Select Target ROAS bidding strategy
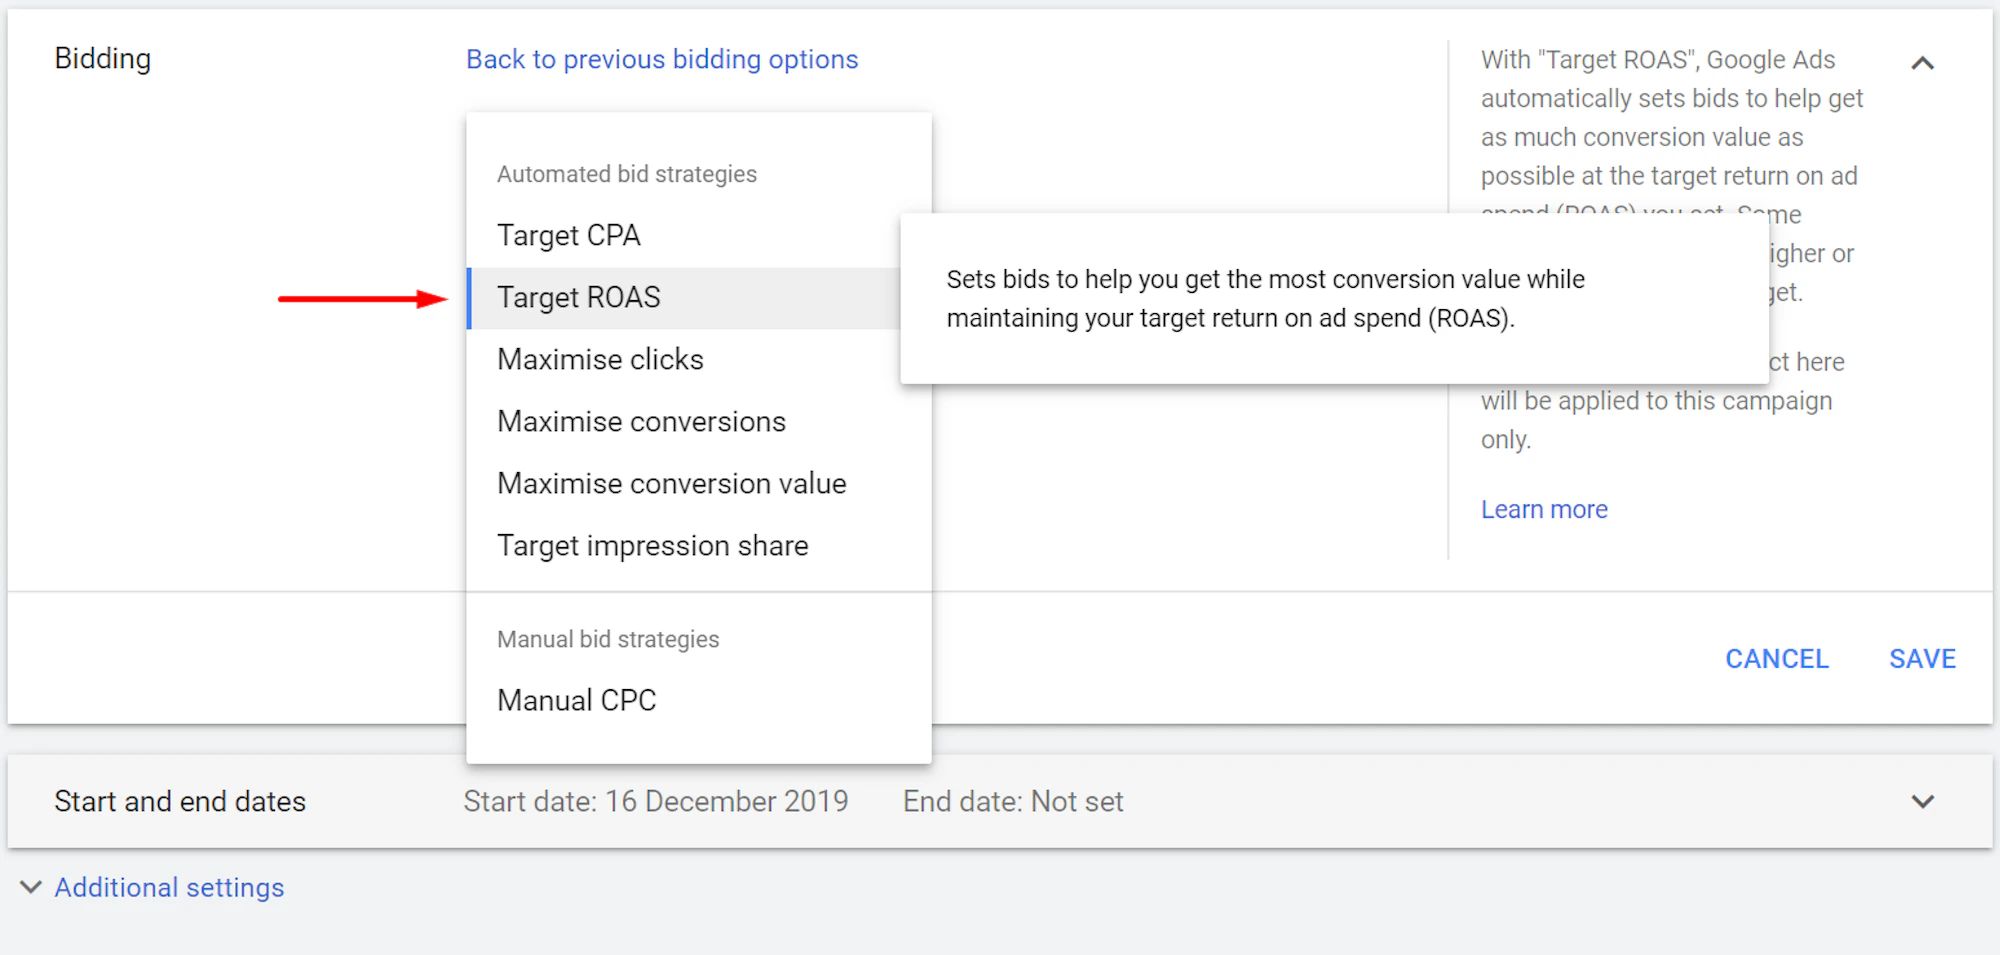The width and height of the screenshot is (2000, 955). point(578,297)
